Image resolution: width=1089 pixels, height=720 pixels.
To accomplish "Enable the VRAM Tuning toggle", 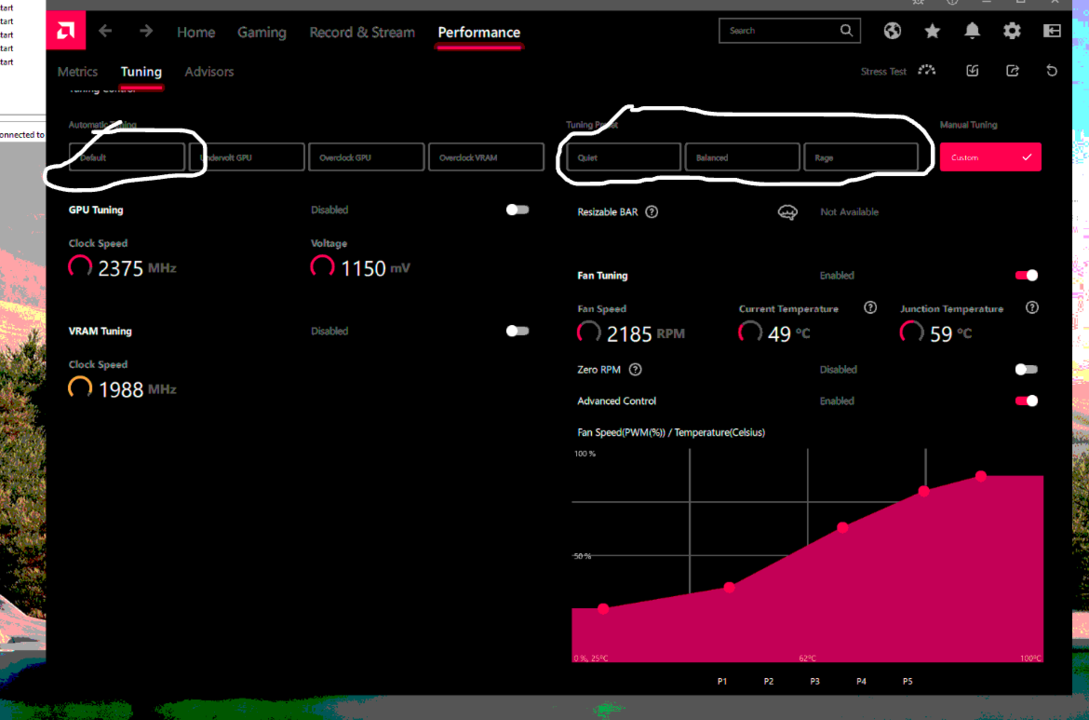I will pos(517,331).
